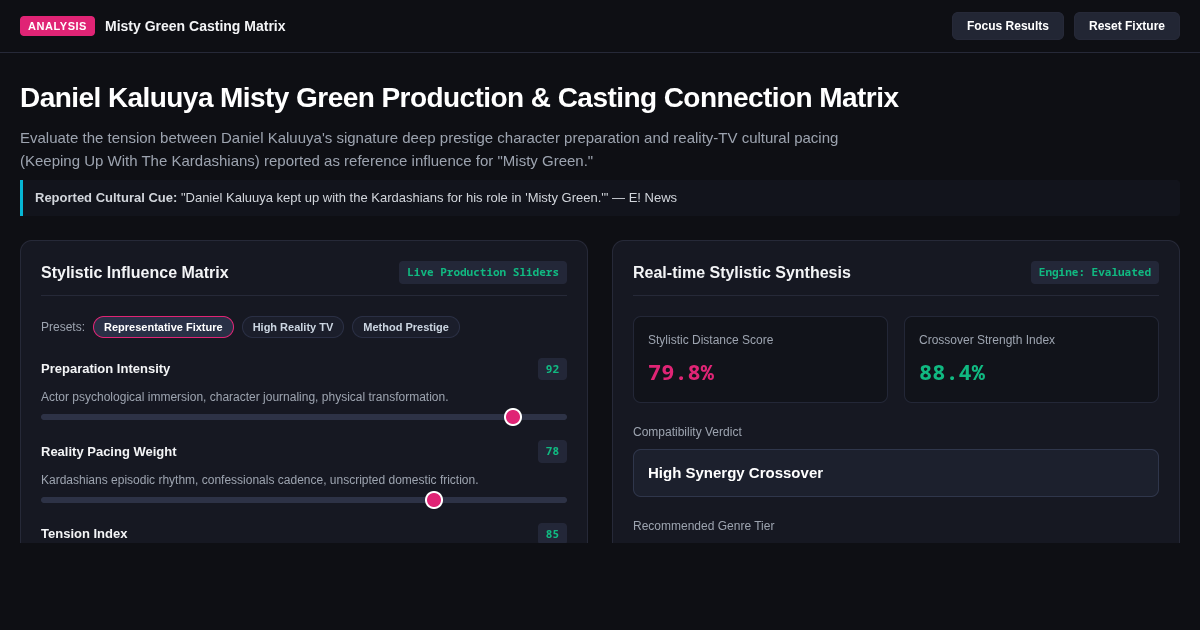Click the High Synergy Crossover verdict box
Viewport: 1200px width, 630px height.
tap(896, 473)
